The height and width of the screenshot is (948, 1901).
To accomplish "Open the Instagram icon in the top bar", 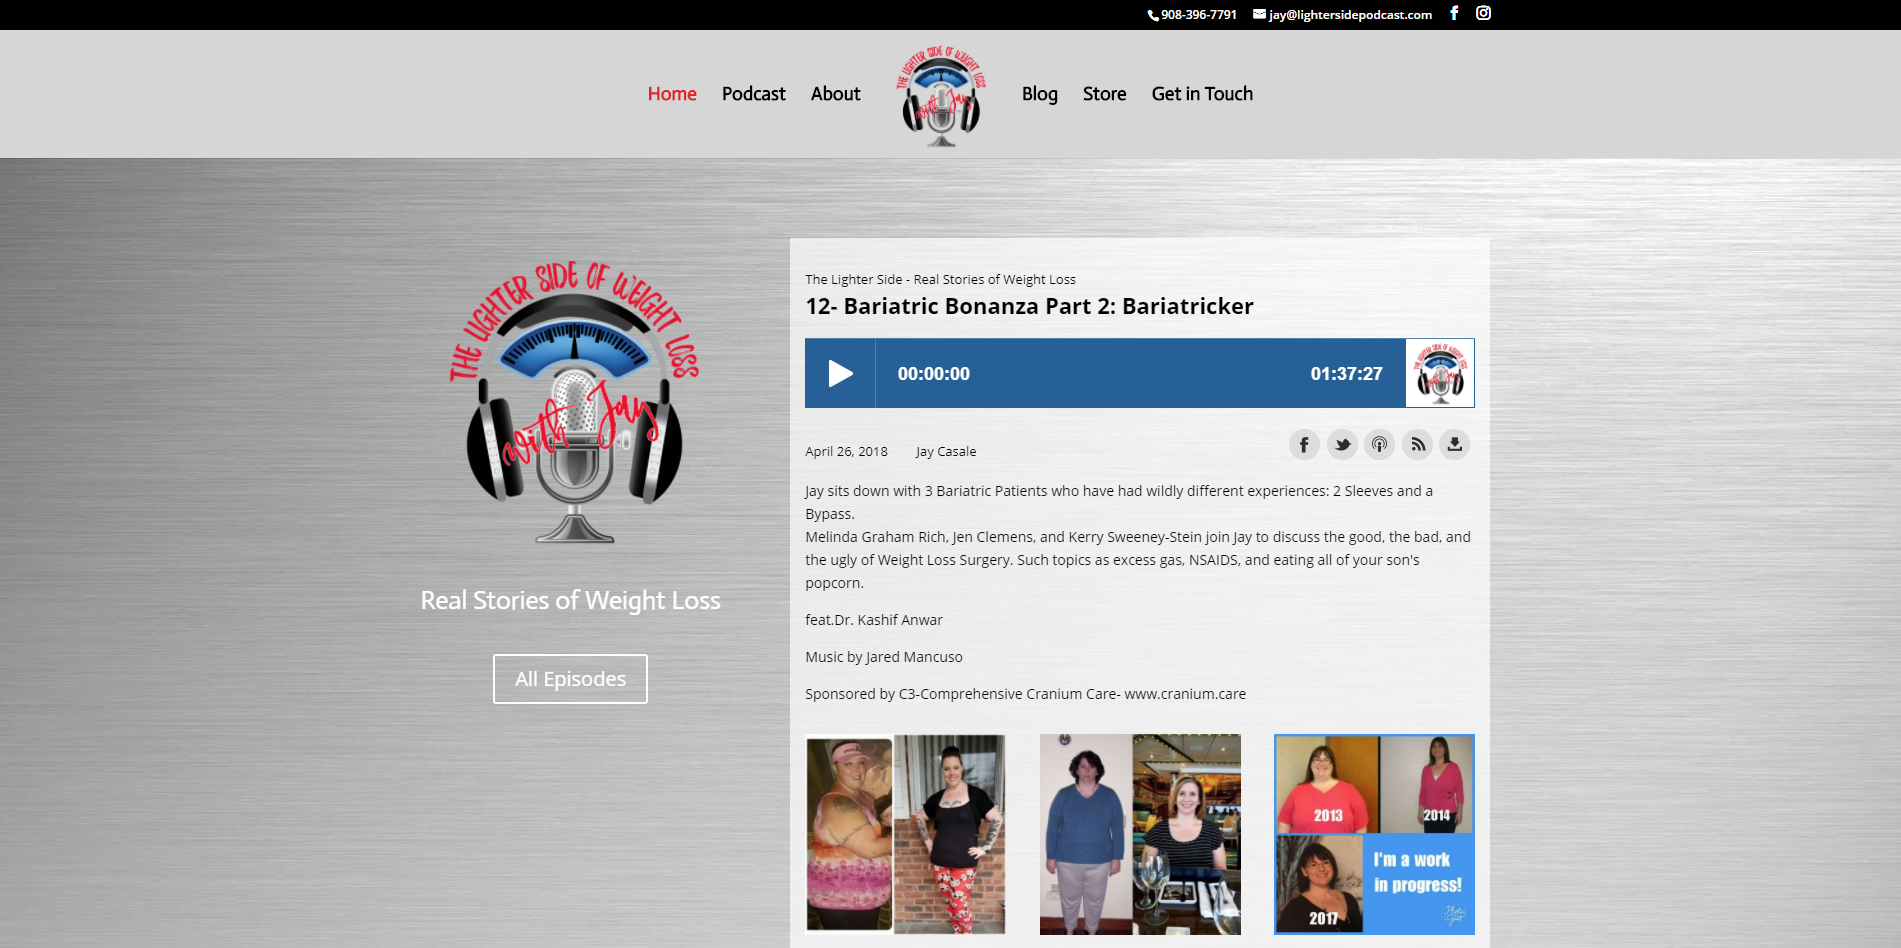I will pos(1483,13).
